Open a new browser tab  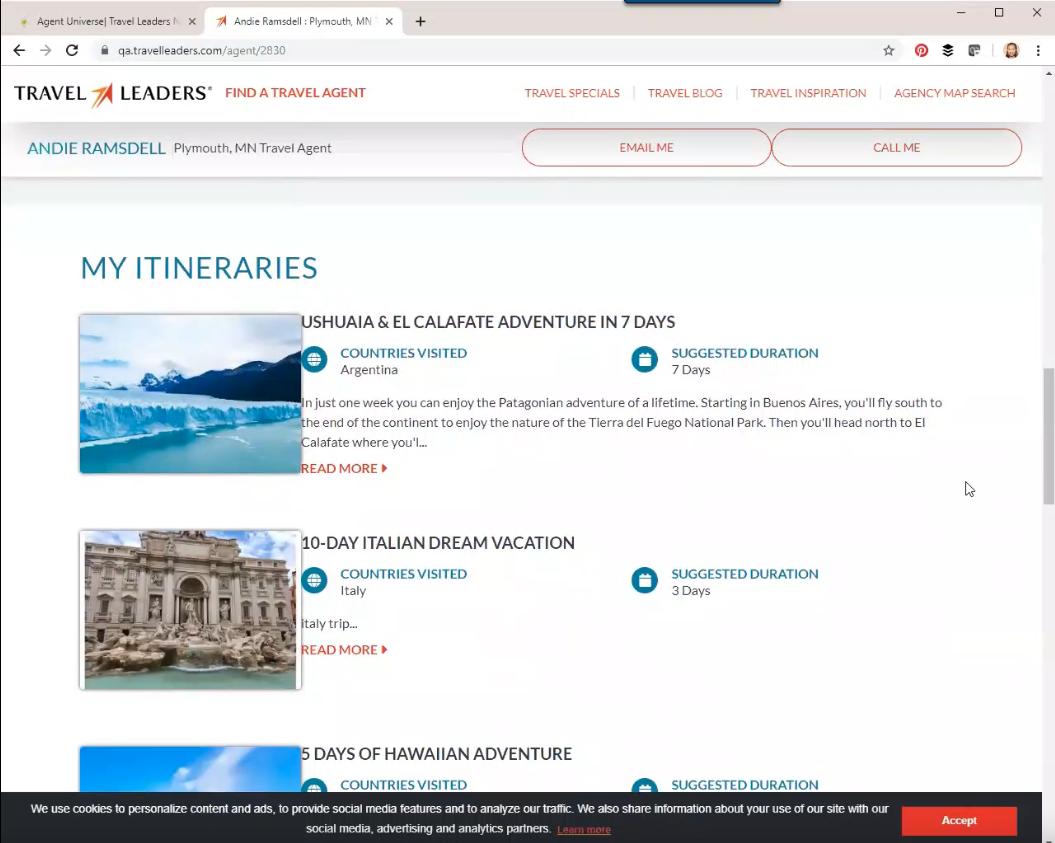(421, 22)
